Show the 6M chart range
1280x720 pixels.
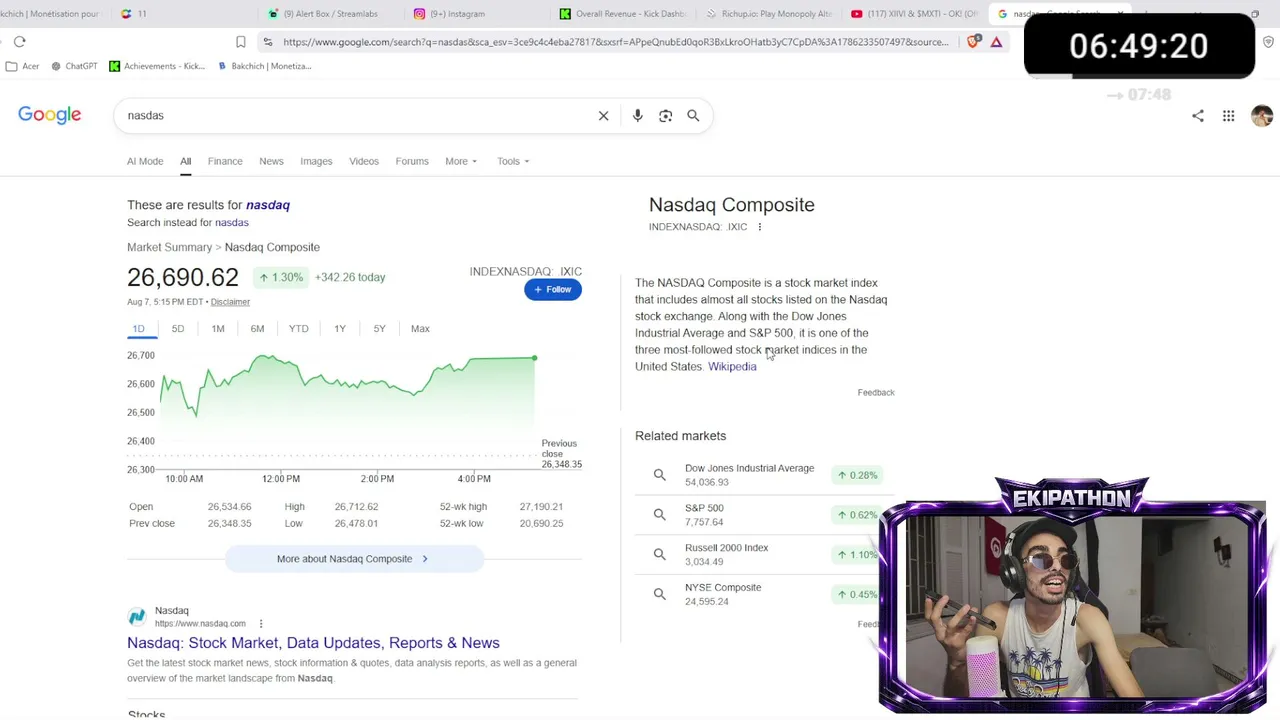[257, 328]
